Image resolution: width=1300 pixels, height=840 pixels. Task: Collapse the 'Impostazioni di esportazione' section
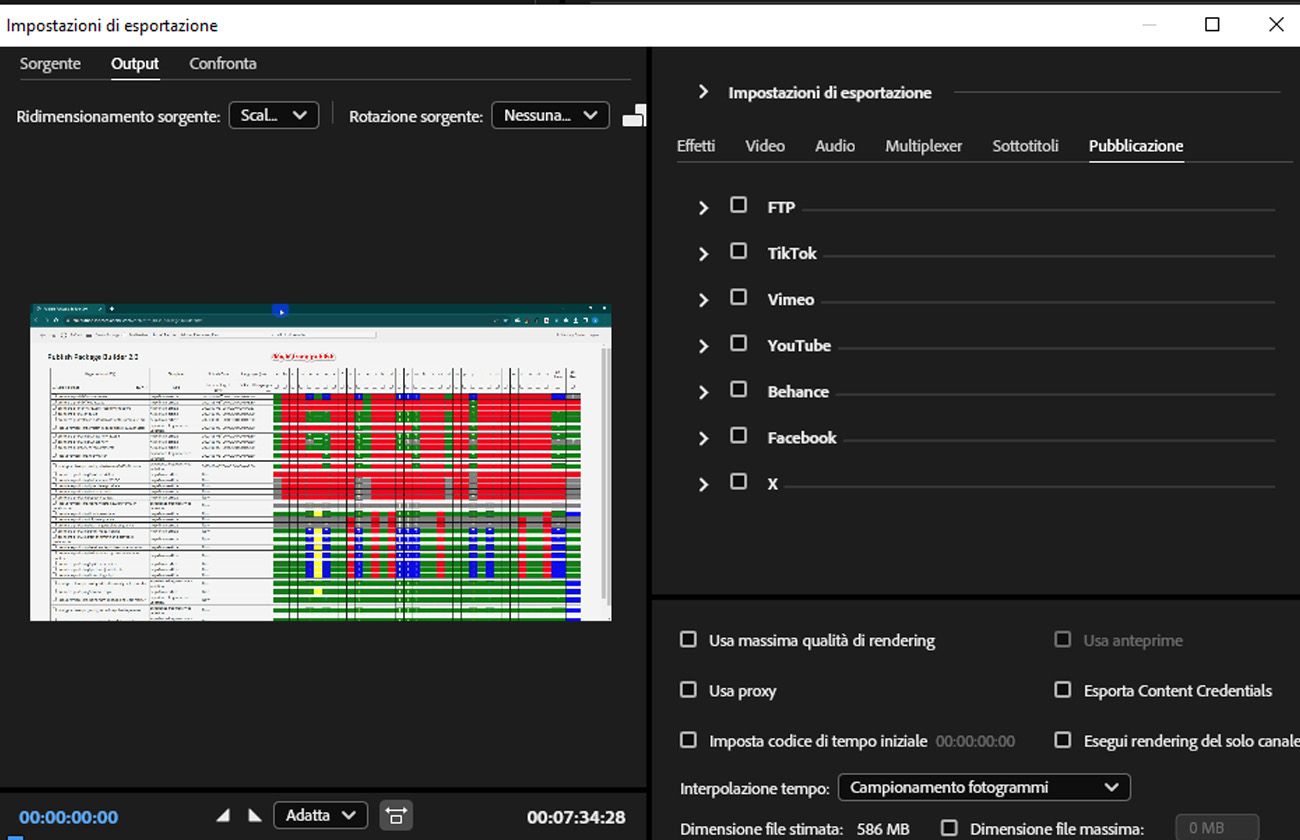point(703,92)
